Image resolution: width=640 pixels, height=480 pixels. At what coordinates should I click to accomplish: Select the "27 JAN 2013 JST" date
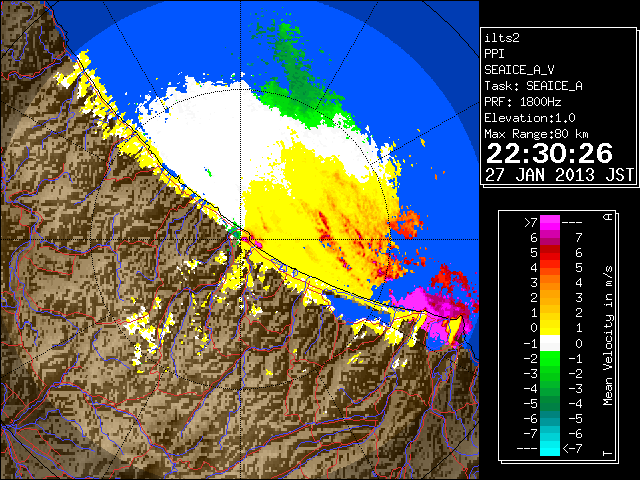[x=559, y=175]
